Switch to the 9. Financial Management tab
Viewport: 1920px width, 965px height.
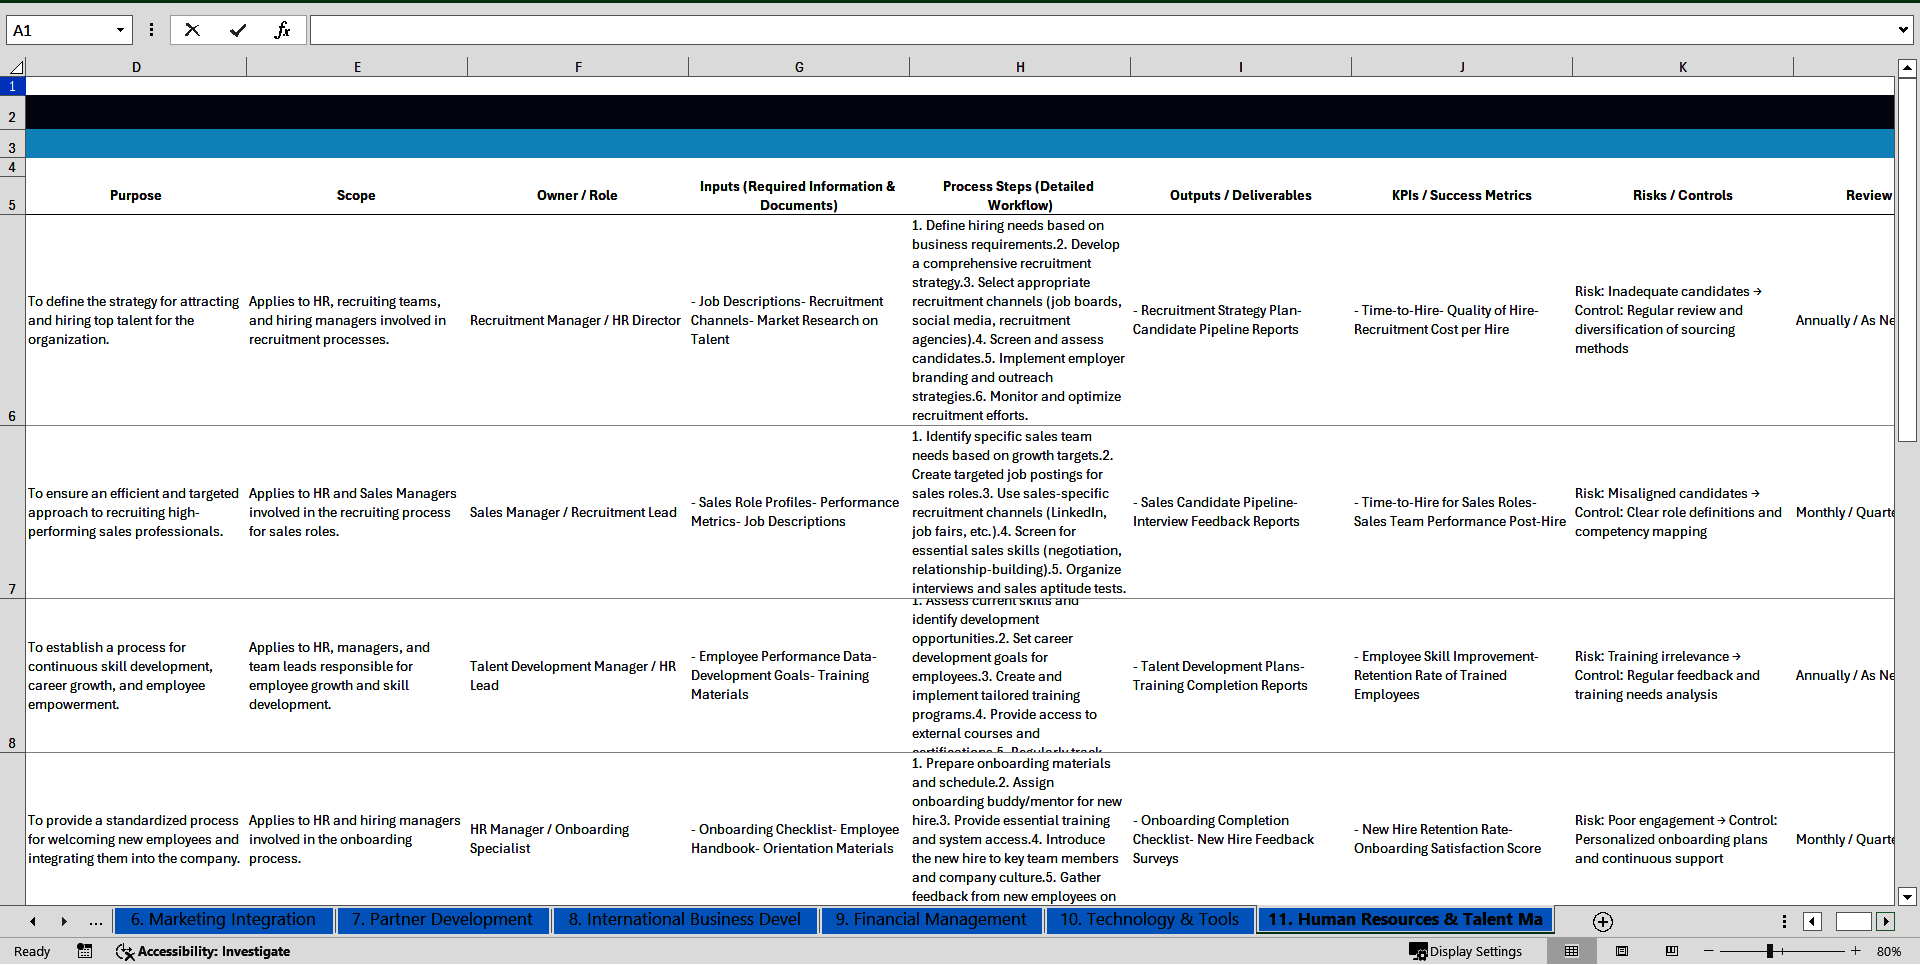(931, 920)
